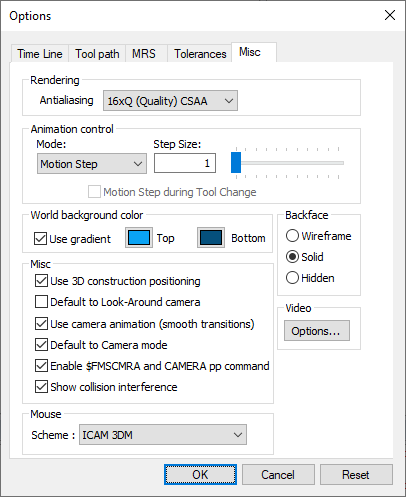Disable Show collision interference

click(41, 387)
